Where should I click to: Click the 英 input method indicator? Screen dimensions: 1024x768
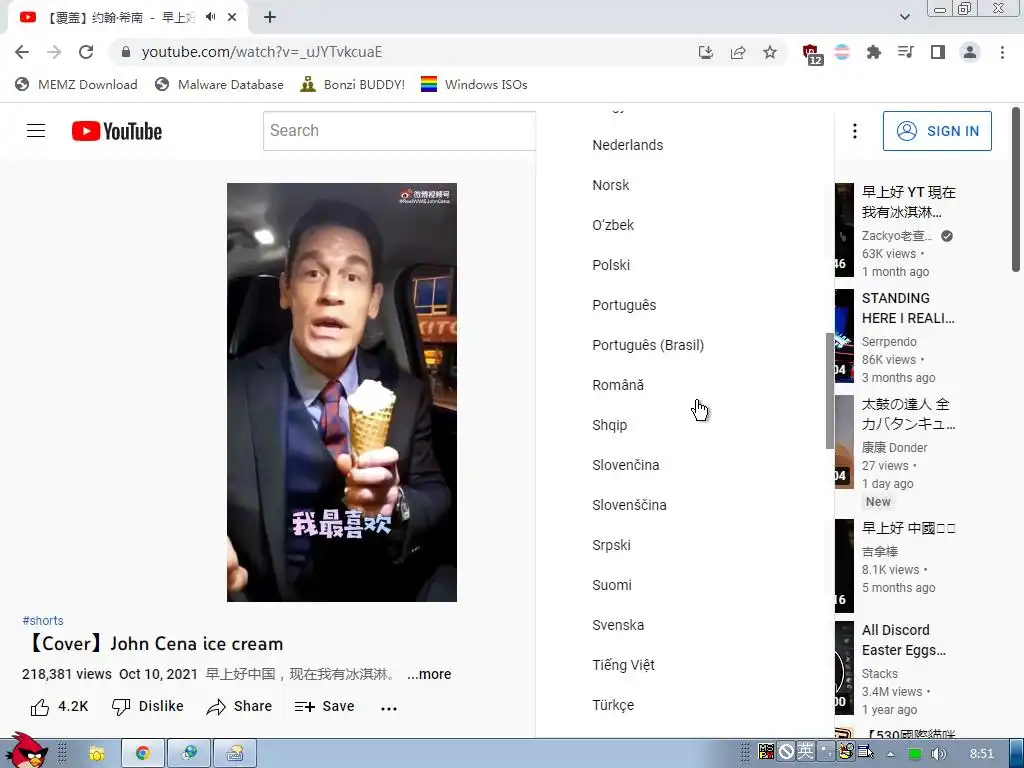(x=805, y=752)
